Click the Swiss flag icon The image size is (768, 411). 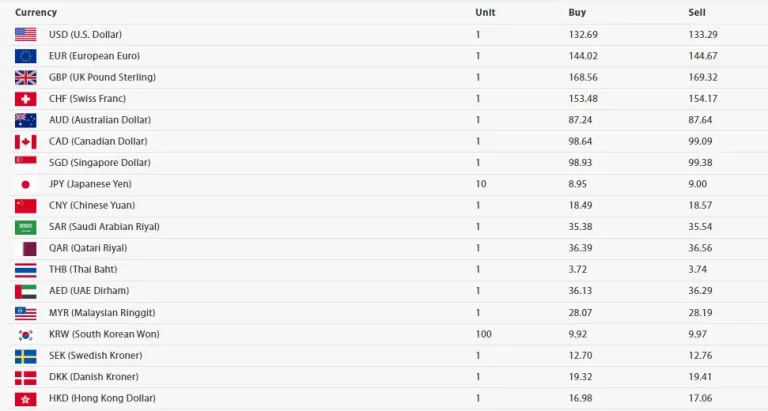[26, 99]
